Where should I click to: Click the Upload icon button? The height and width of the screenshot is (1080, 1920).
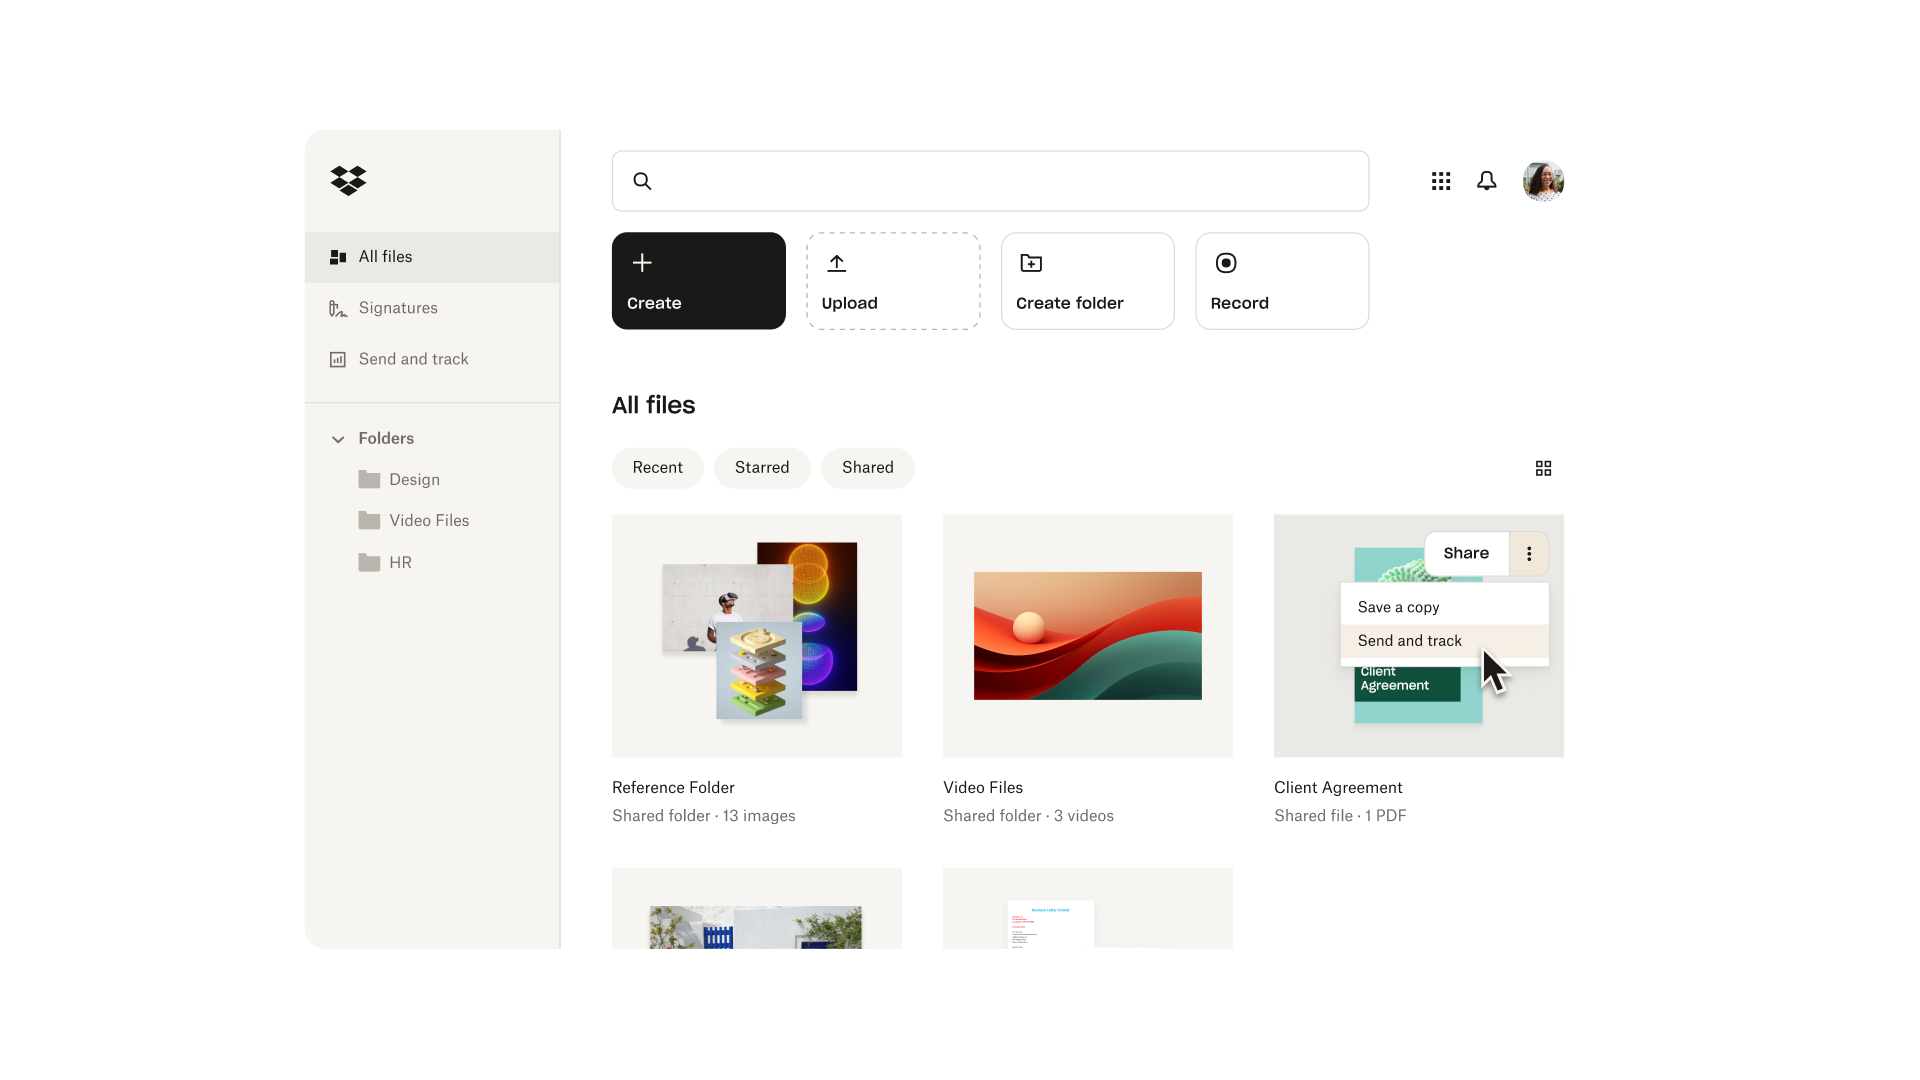837,262
